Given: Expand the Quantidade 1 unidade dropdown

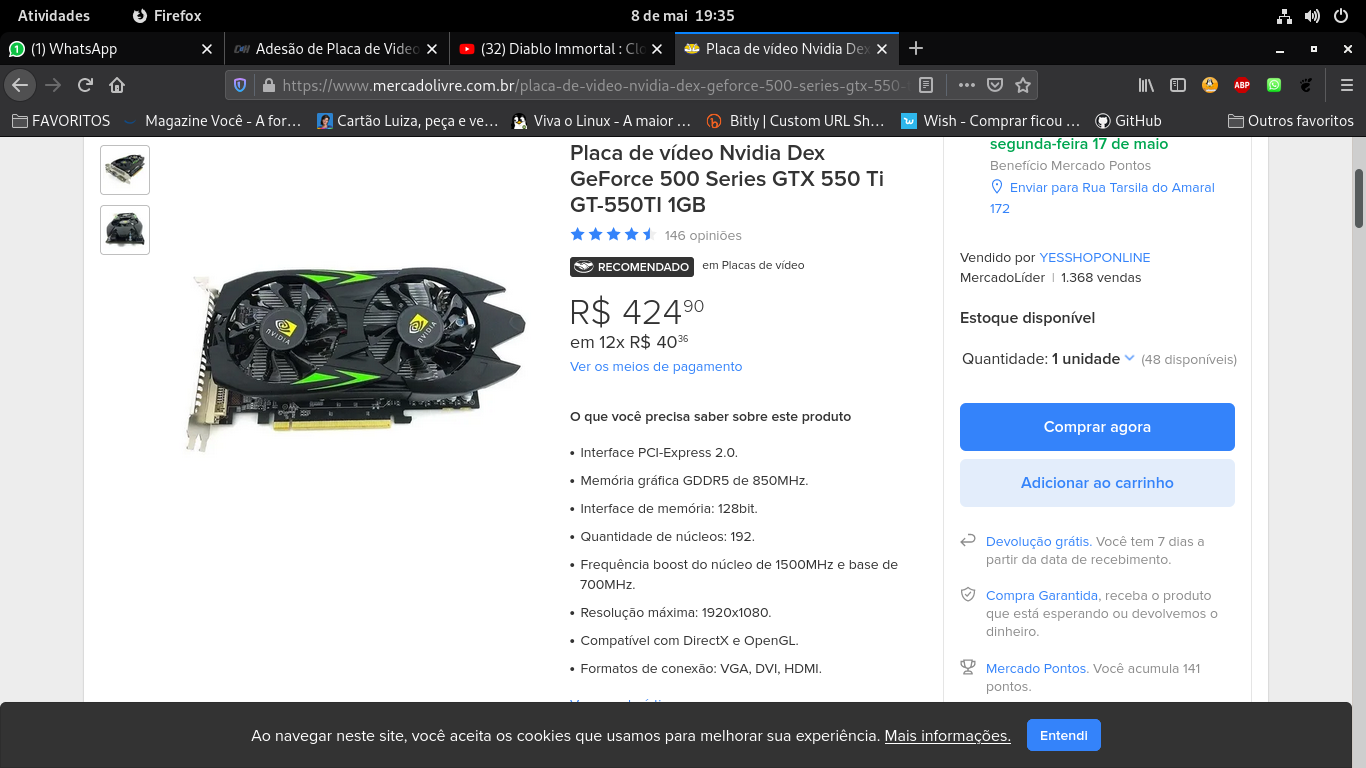Looking at the screenshot, I should point(1093,359).
